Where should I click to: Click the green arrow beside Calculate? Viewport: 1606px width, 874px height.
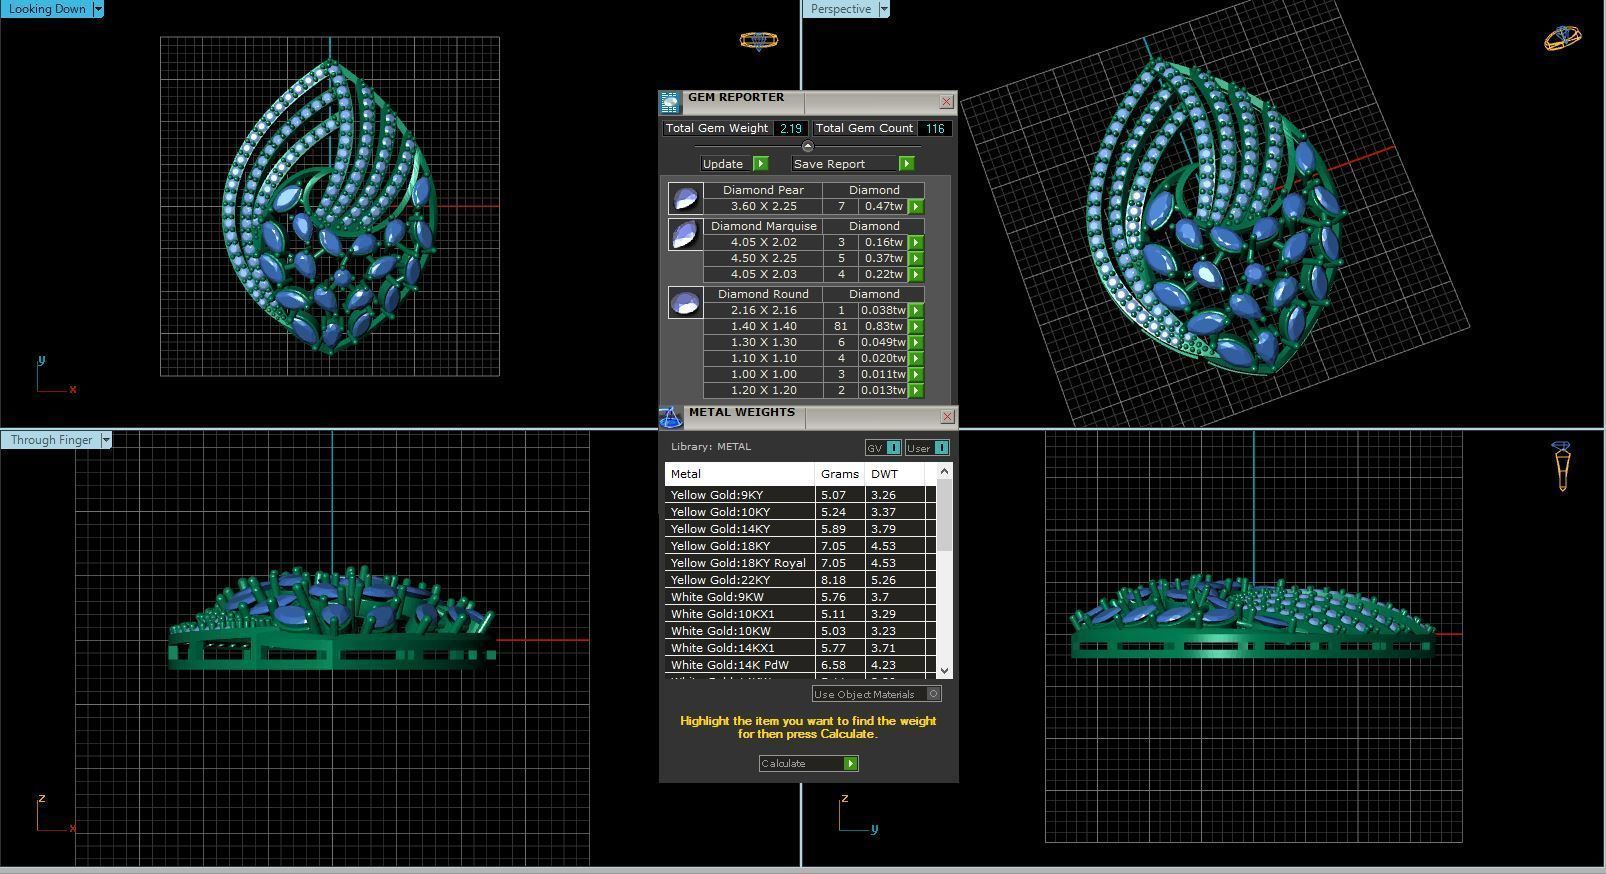pyautogui.click(x=850, y=763)
